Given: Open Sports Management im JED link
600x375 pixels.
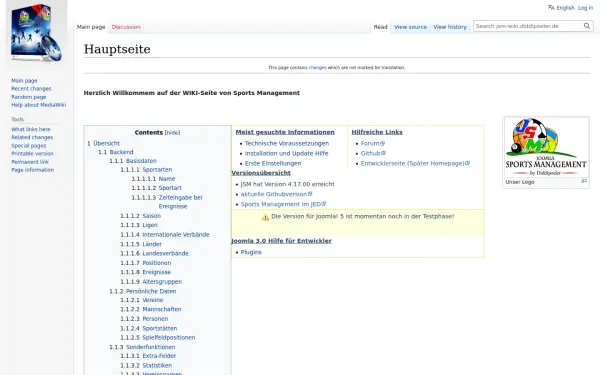Looking at the screenshot, I should (283, 204).
